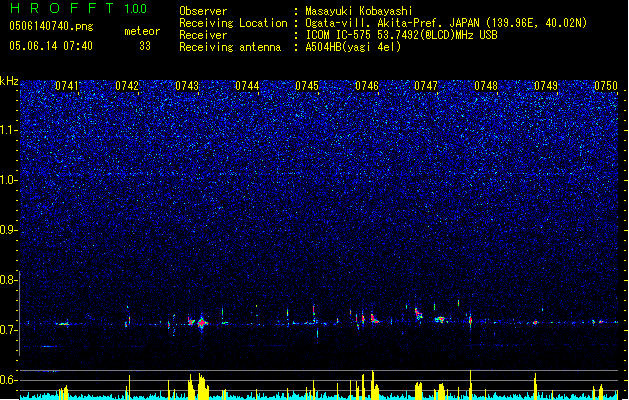Screen dimensions: 629x400
Task: Click the date stamp 05.06.14 07:40
Action: pos(51,46)
